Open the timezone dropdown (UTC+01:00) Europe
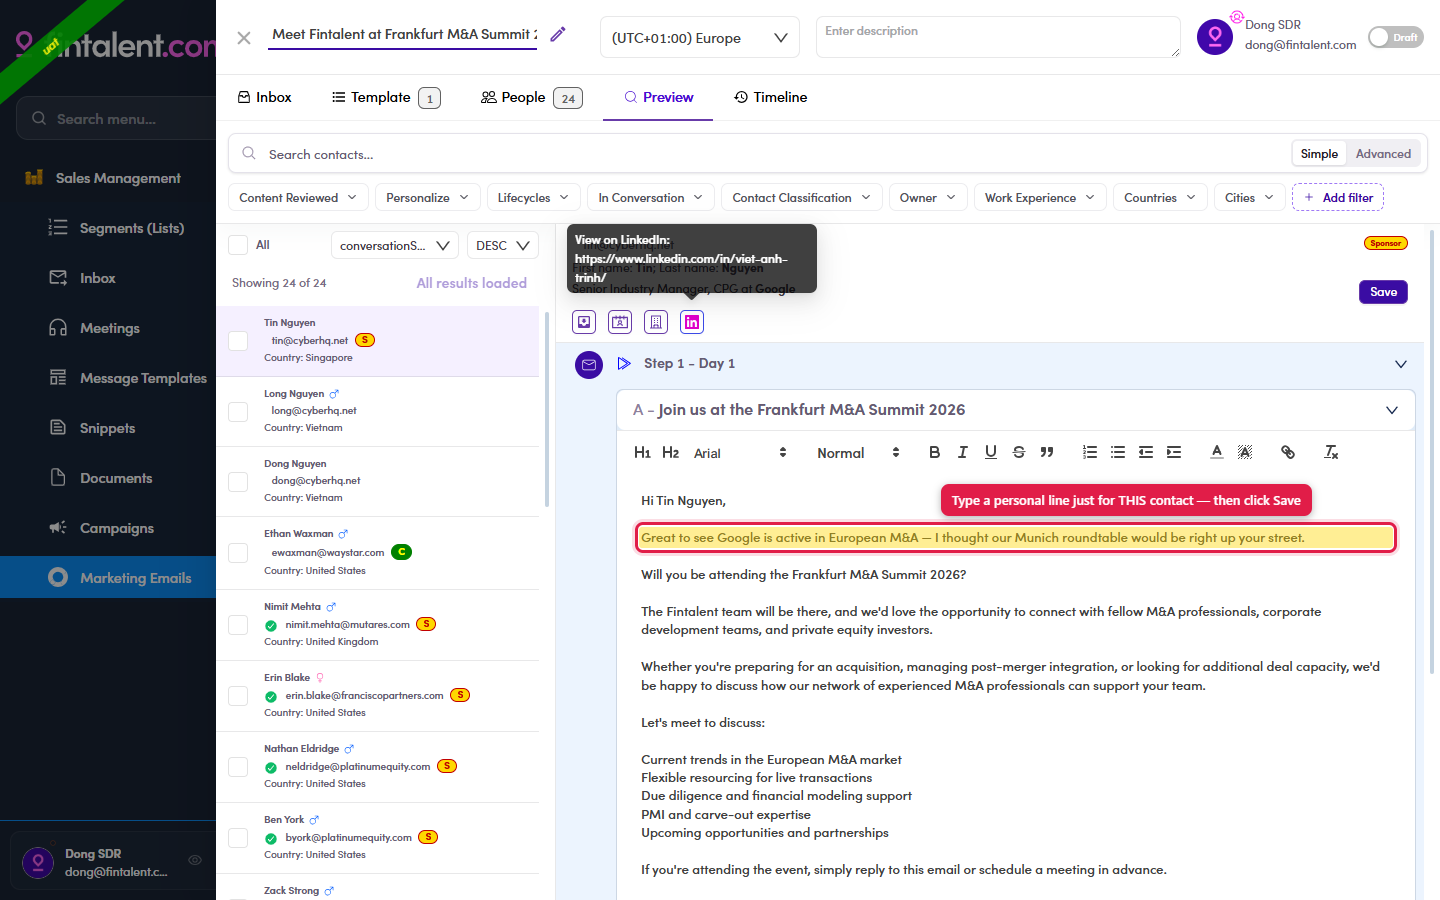This screenshot has height=900, width=1440. [x=700, y=38]
